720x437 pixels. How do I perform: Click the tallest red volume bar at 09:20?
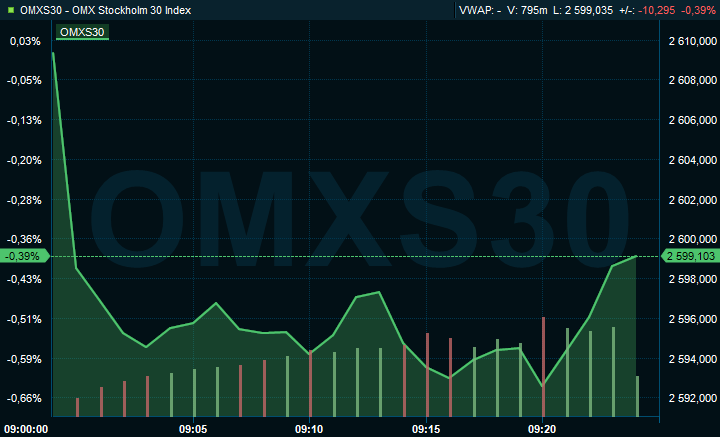[x=543, y=367]
